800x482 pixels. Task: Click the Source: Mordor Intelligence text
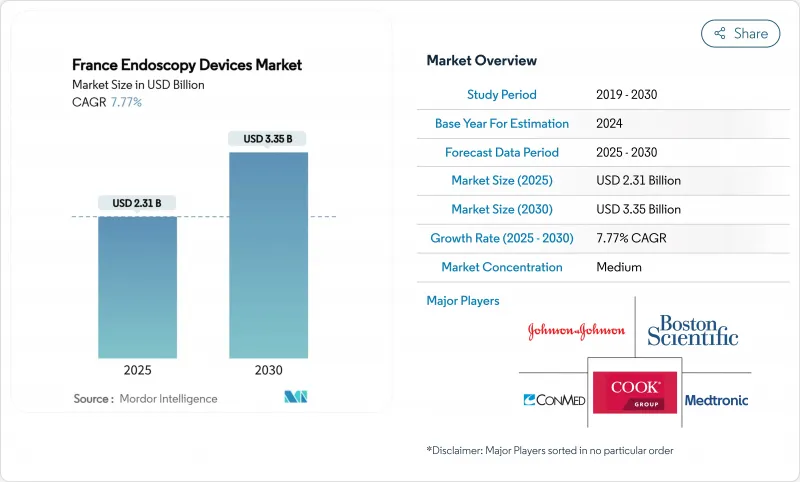[145, 399]
